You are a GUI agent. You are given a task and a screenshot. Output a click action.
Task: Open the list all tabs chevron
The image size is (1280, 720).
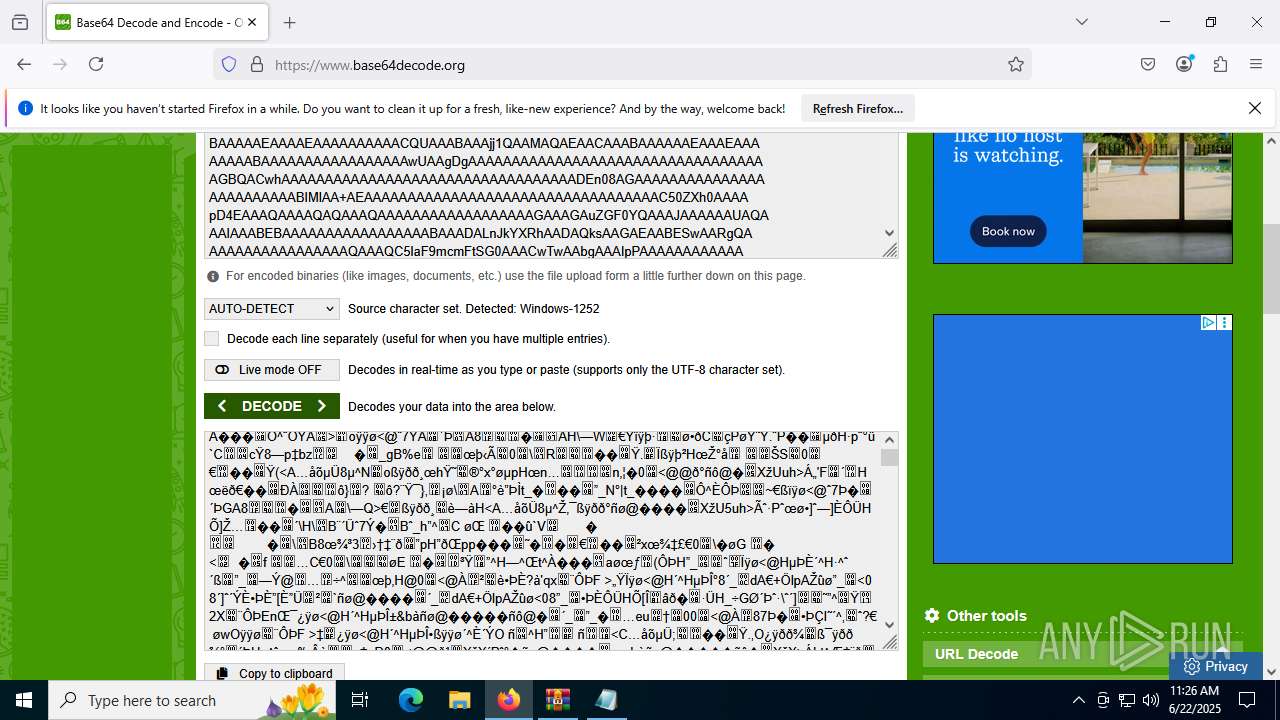tap(1081, 22)
